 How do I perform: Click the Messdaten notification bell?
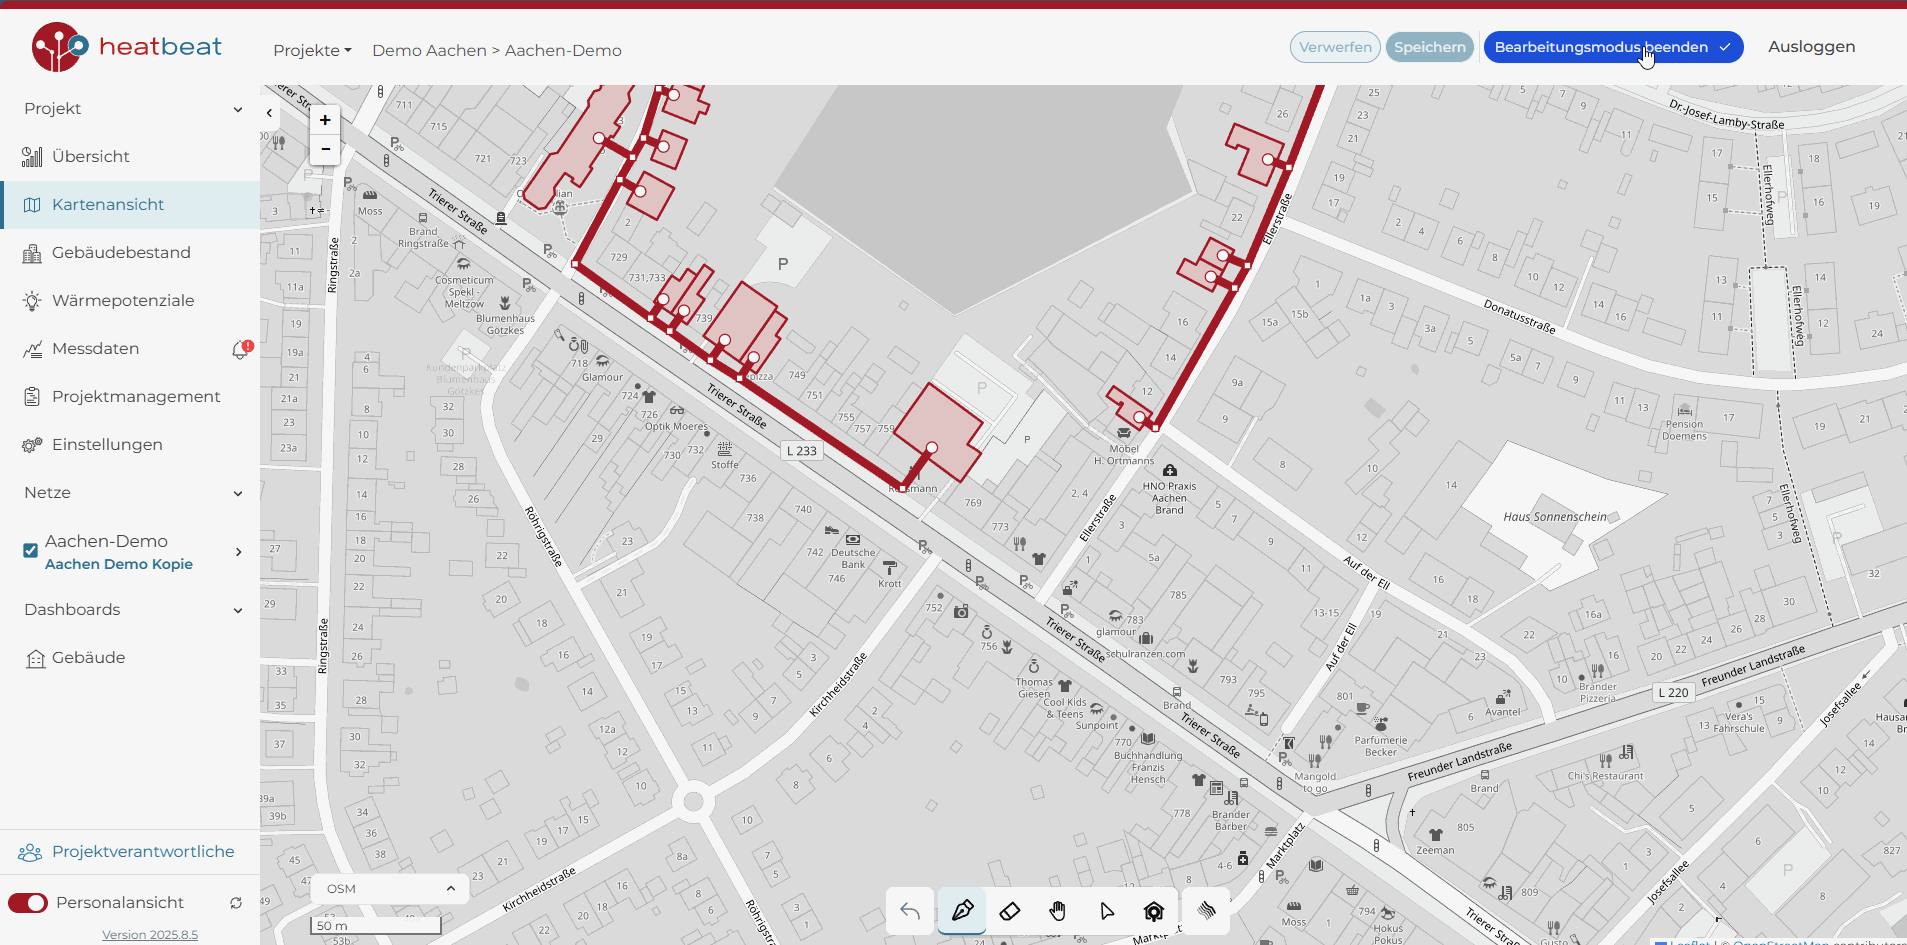241,349
